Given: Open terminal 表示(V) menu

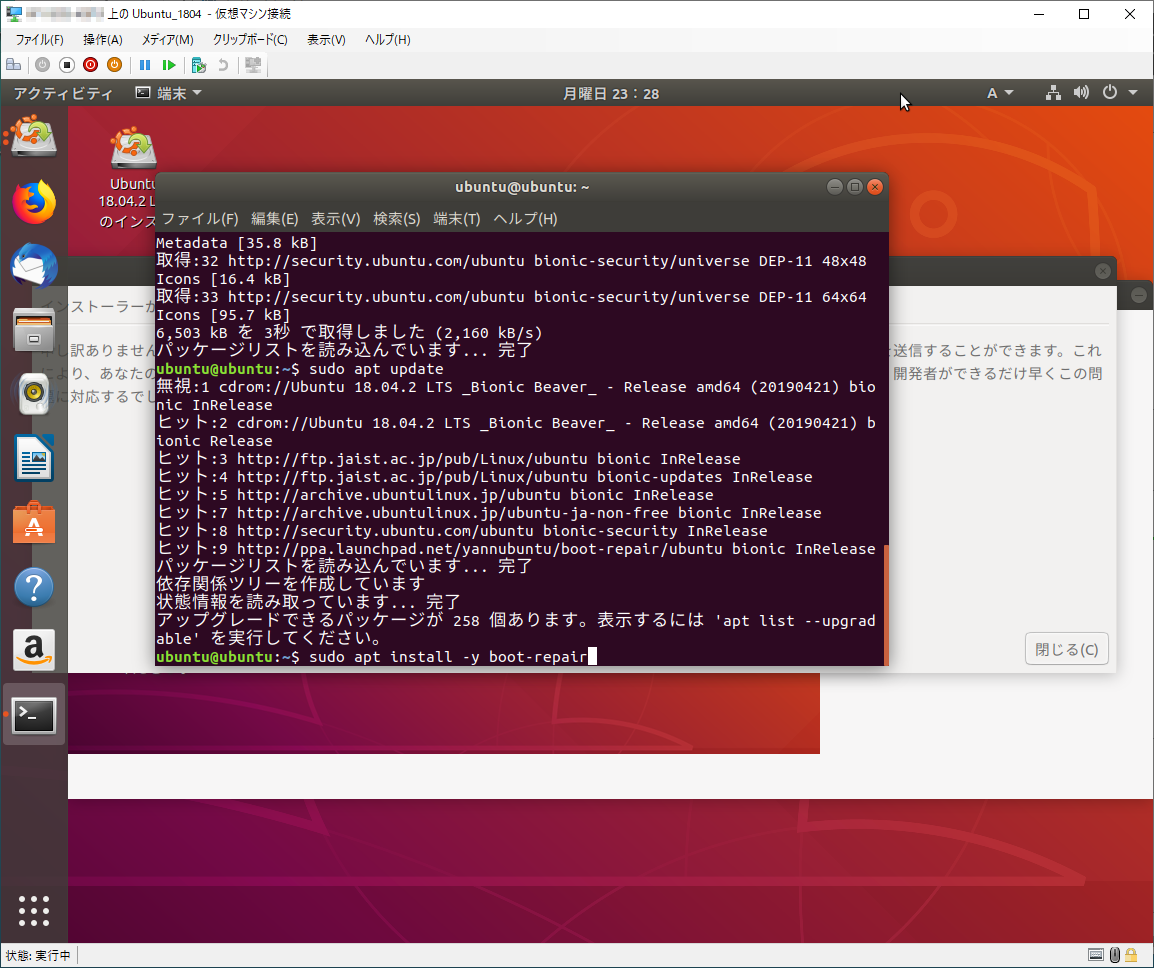Looking at the screenshot, I should (x=336, y=219).
